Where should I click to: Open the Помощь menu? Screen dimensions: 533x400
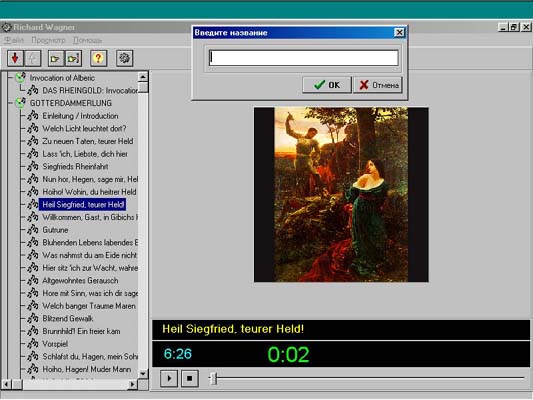(87, 40)
